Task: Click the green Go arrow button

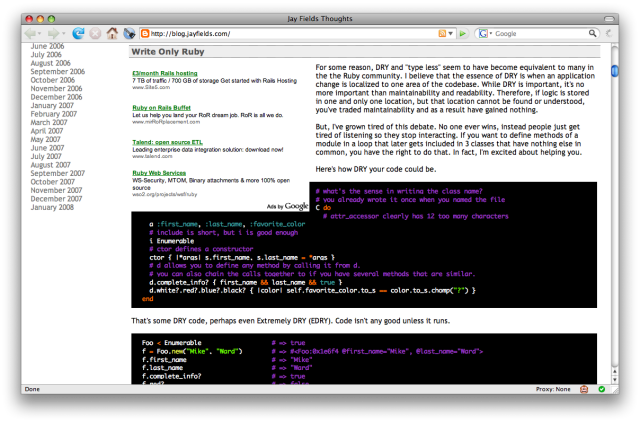Action: tap(463, 33)
